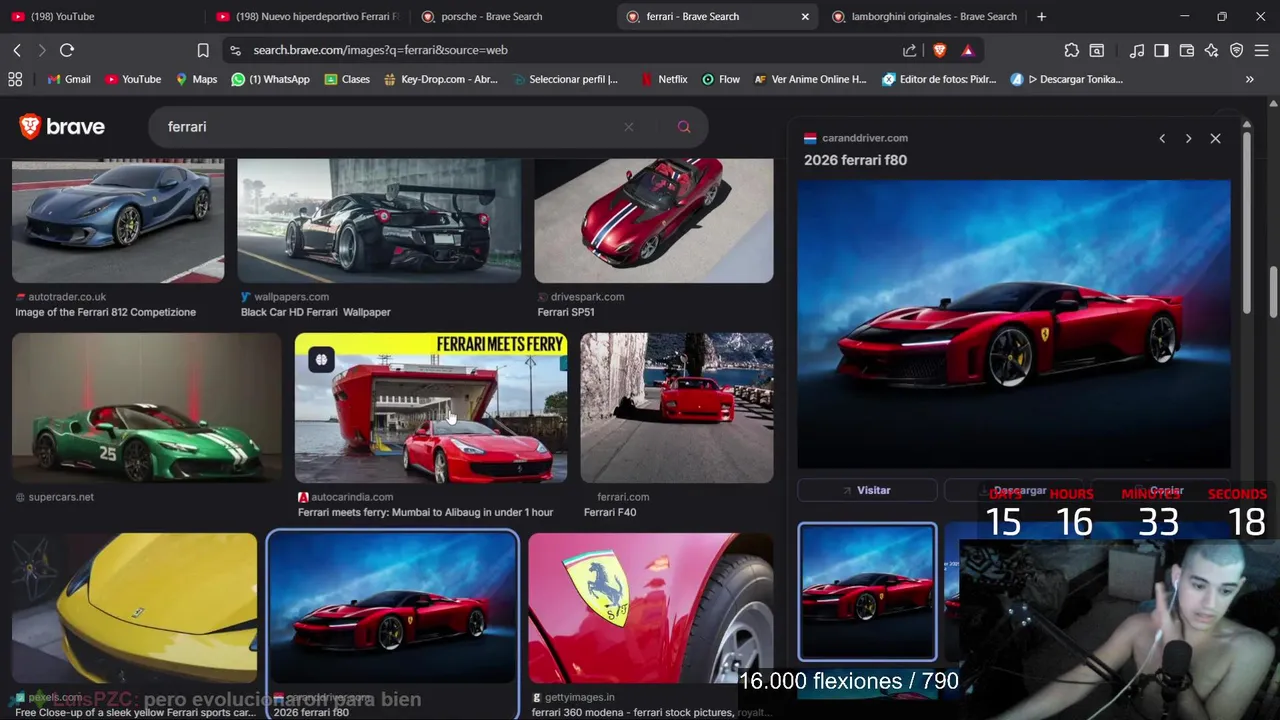The image size is (1280, 720).
Task: Close the image preview panel
Action: pyautogui.click(x=1215, y=139)
